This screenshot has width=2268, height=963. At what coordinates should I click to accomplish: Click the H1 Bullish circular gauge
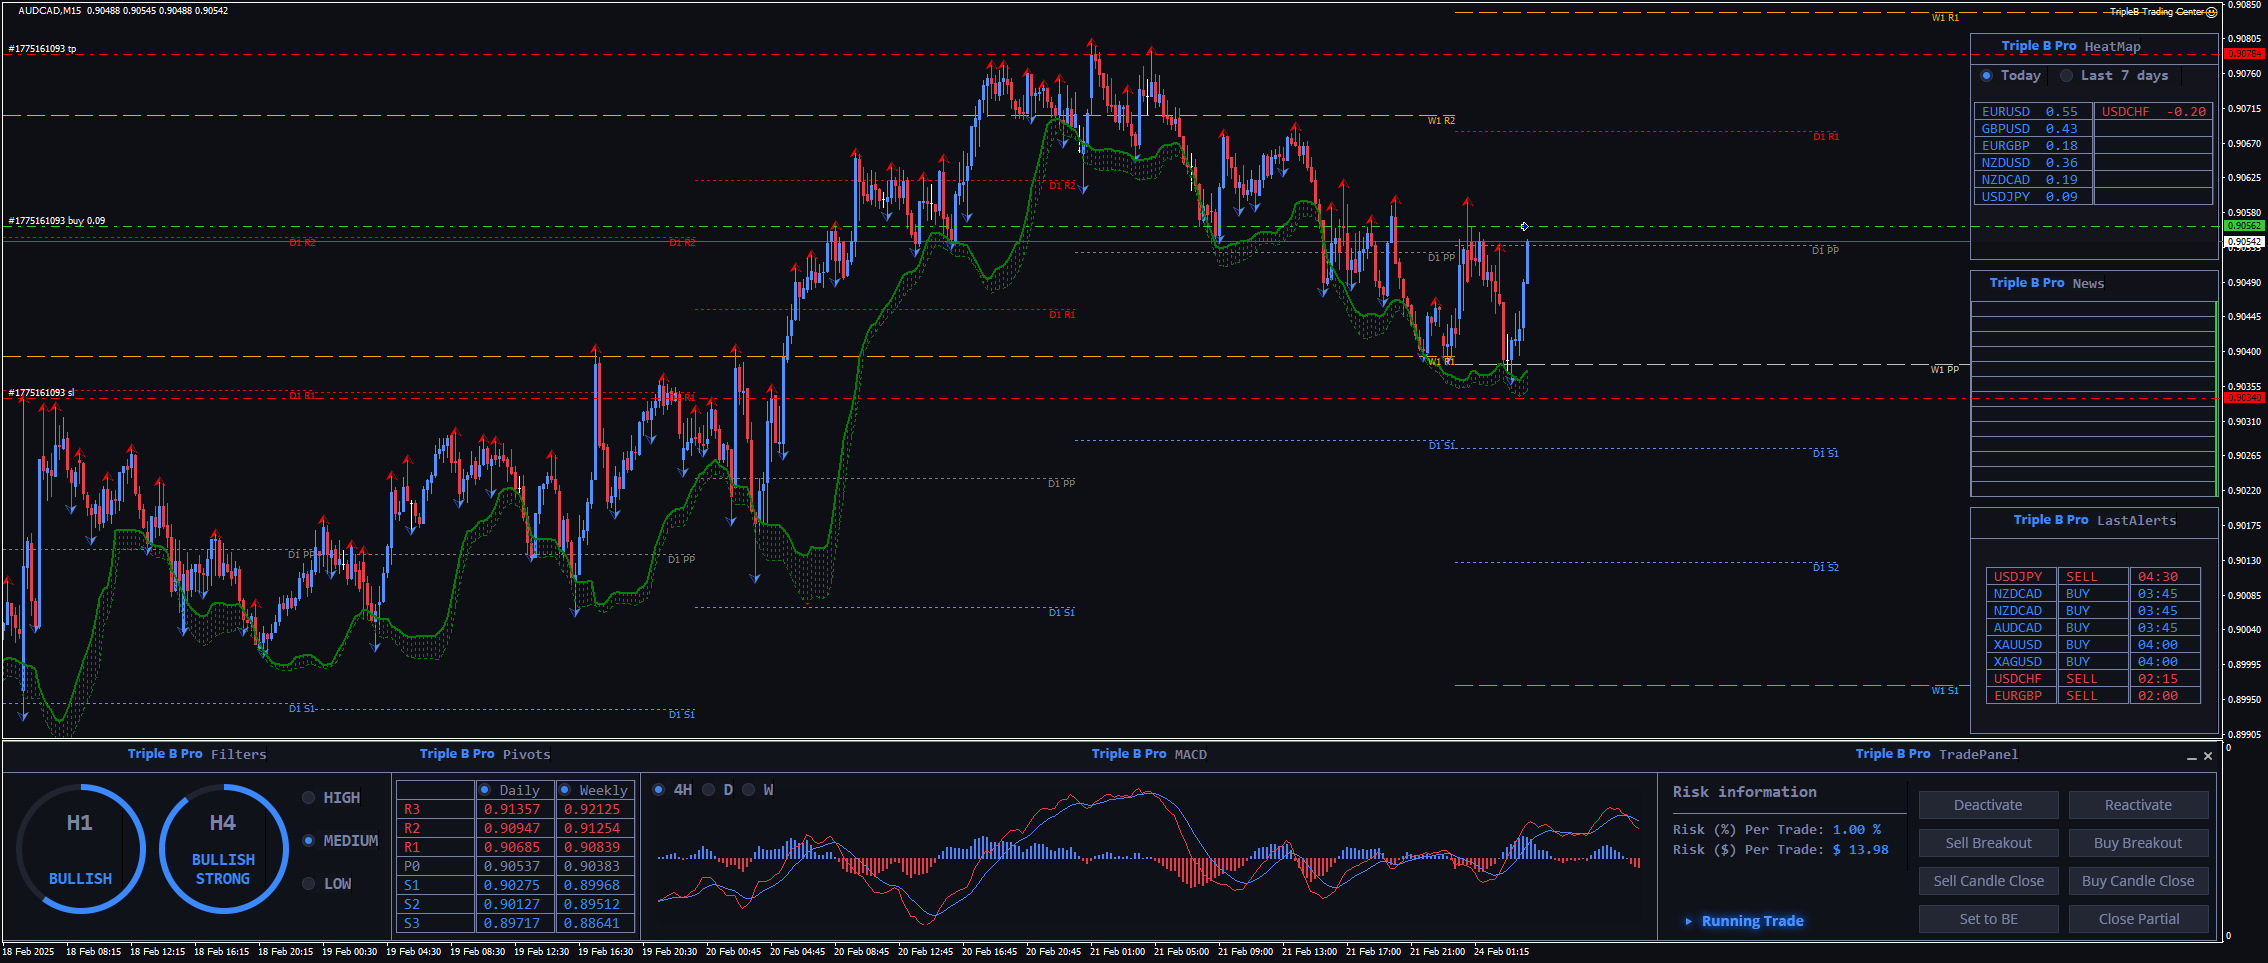click(80, 848)
